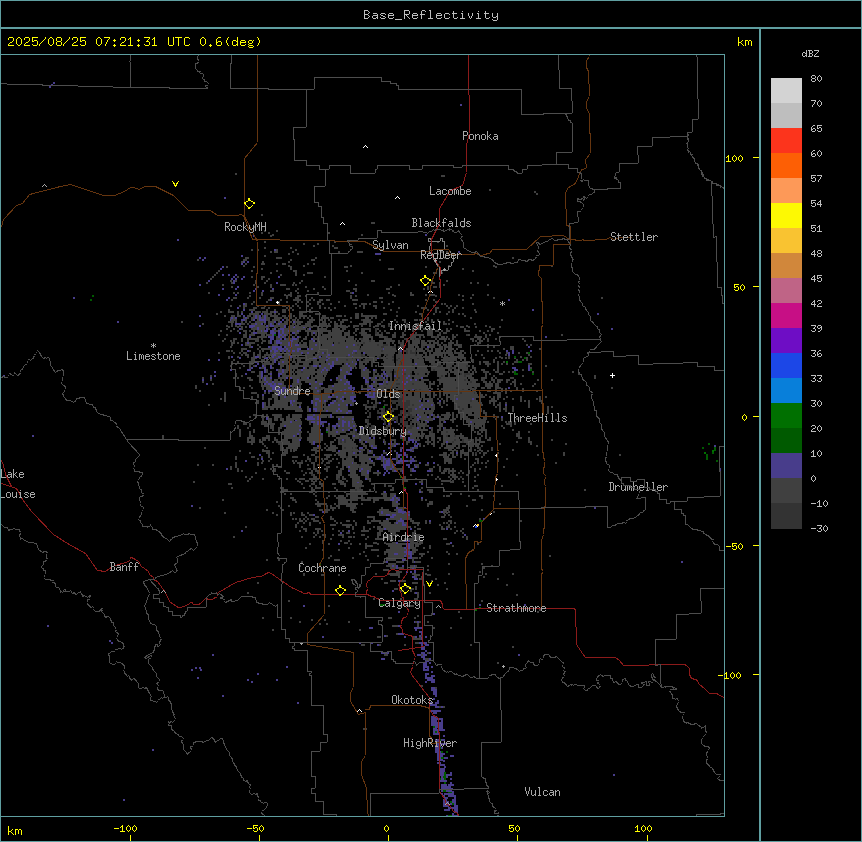Click the yellow diamond marker above the Calgary label
The image size is (862, 842).
tap(405, 589)
